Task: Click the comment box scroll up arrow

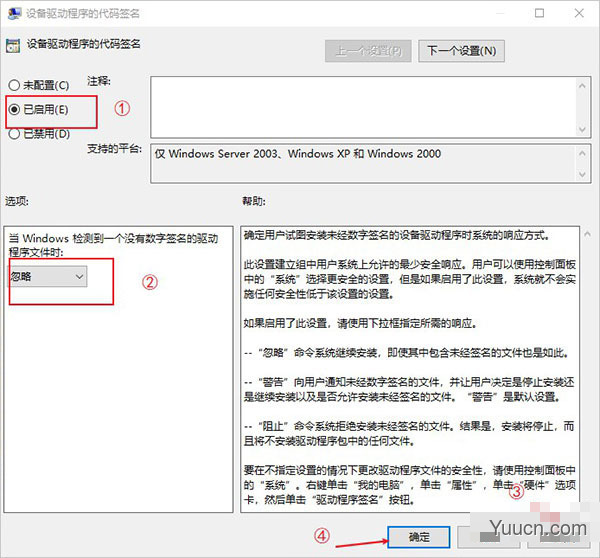Action: point(582,86)
